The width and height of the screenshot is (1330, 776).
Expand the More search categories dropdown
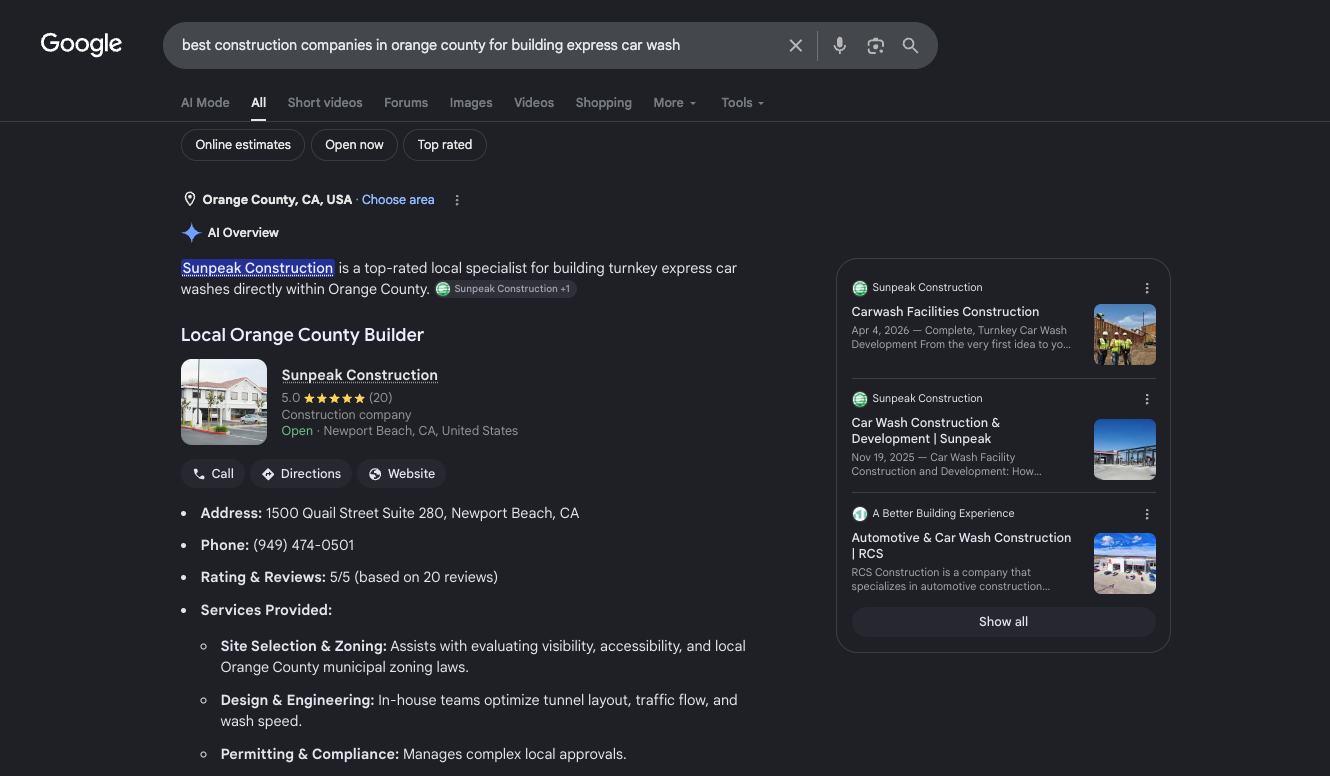pos(675,103)
